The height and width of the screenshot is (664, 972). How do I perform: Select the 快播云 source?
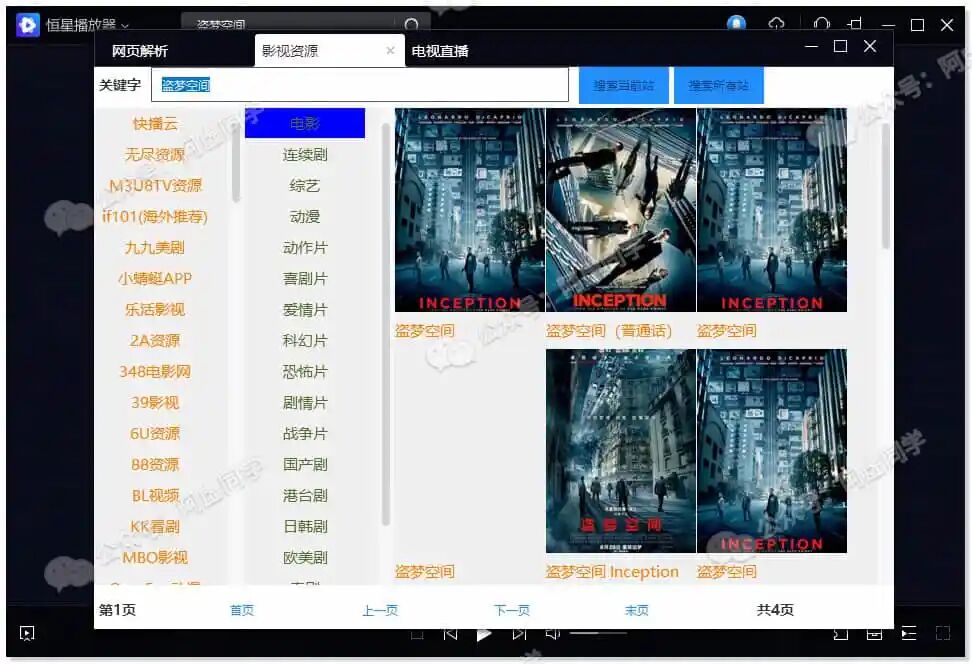[155, 123]
